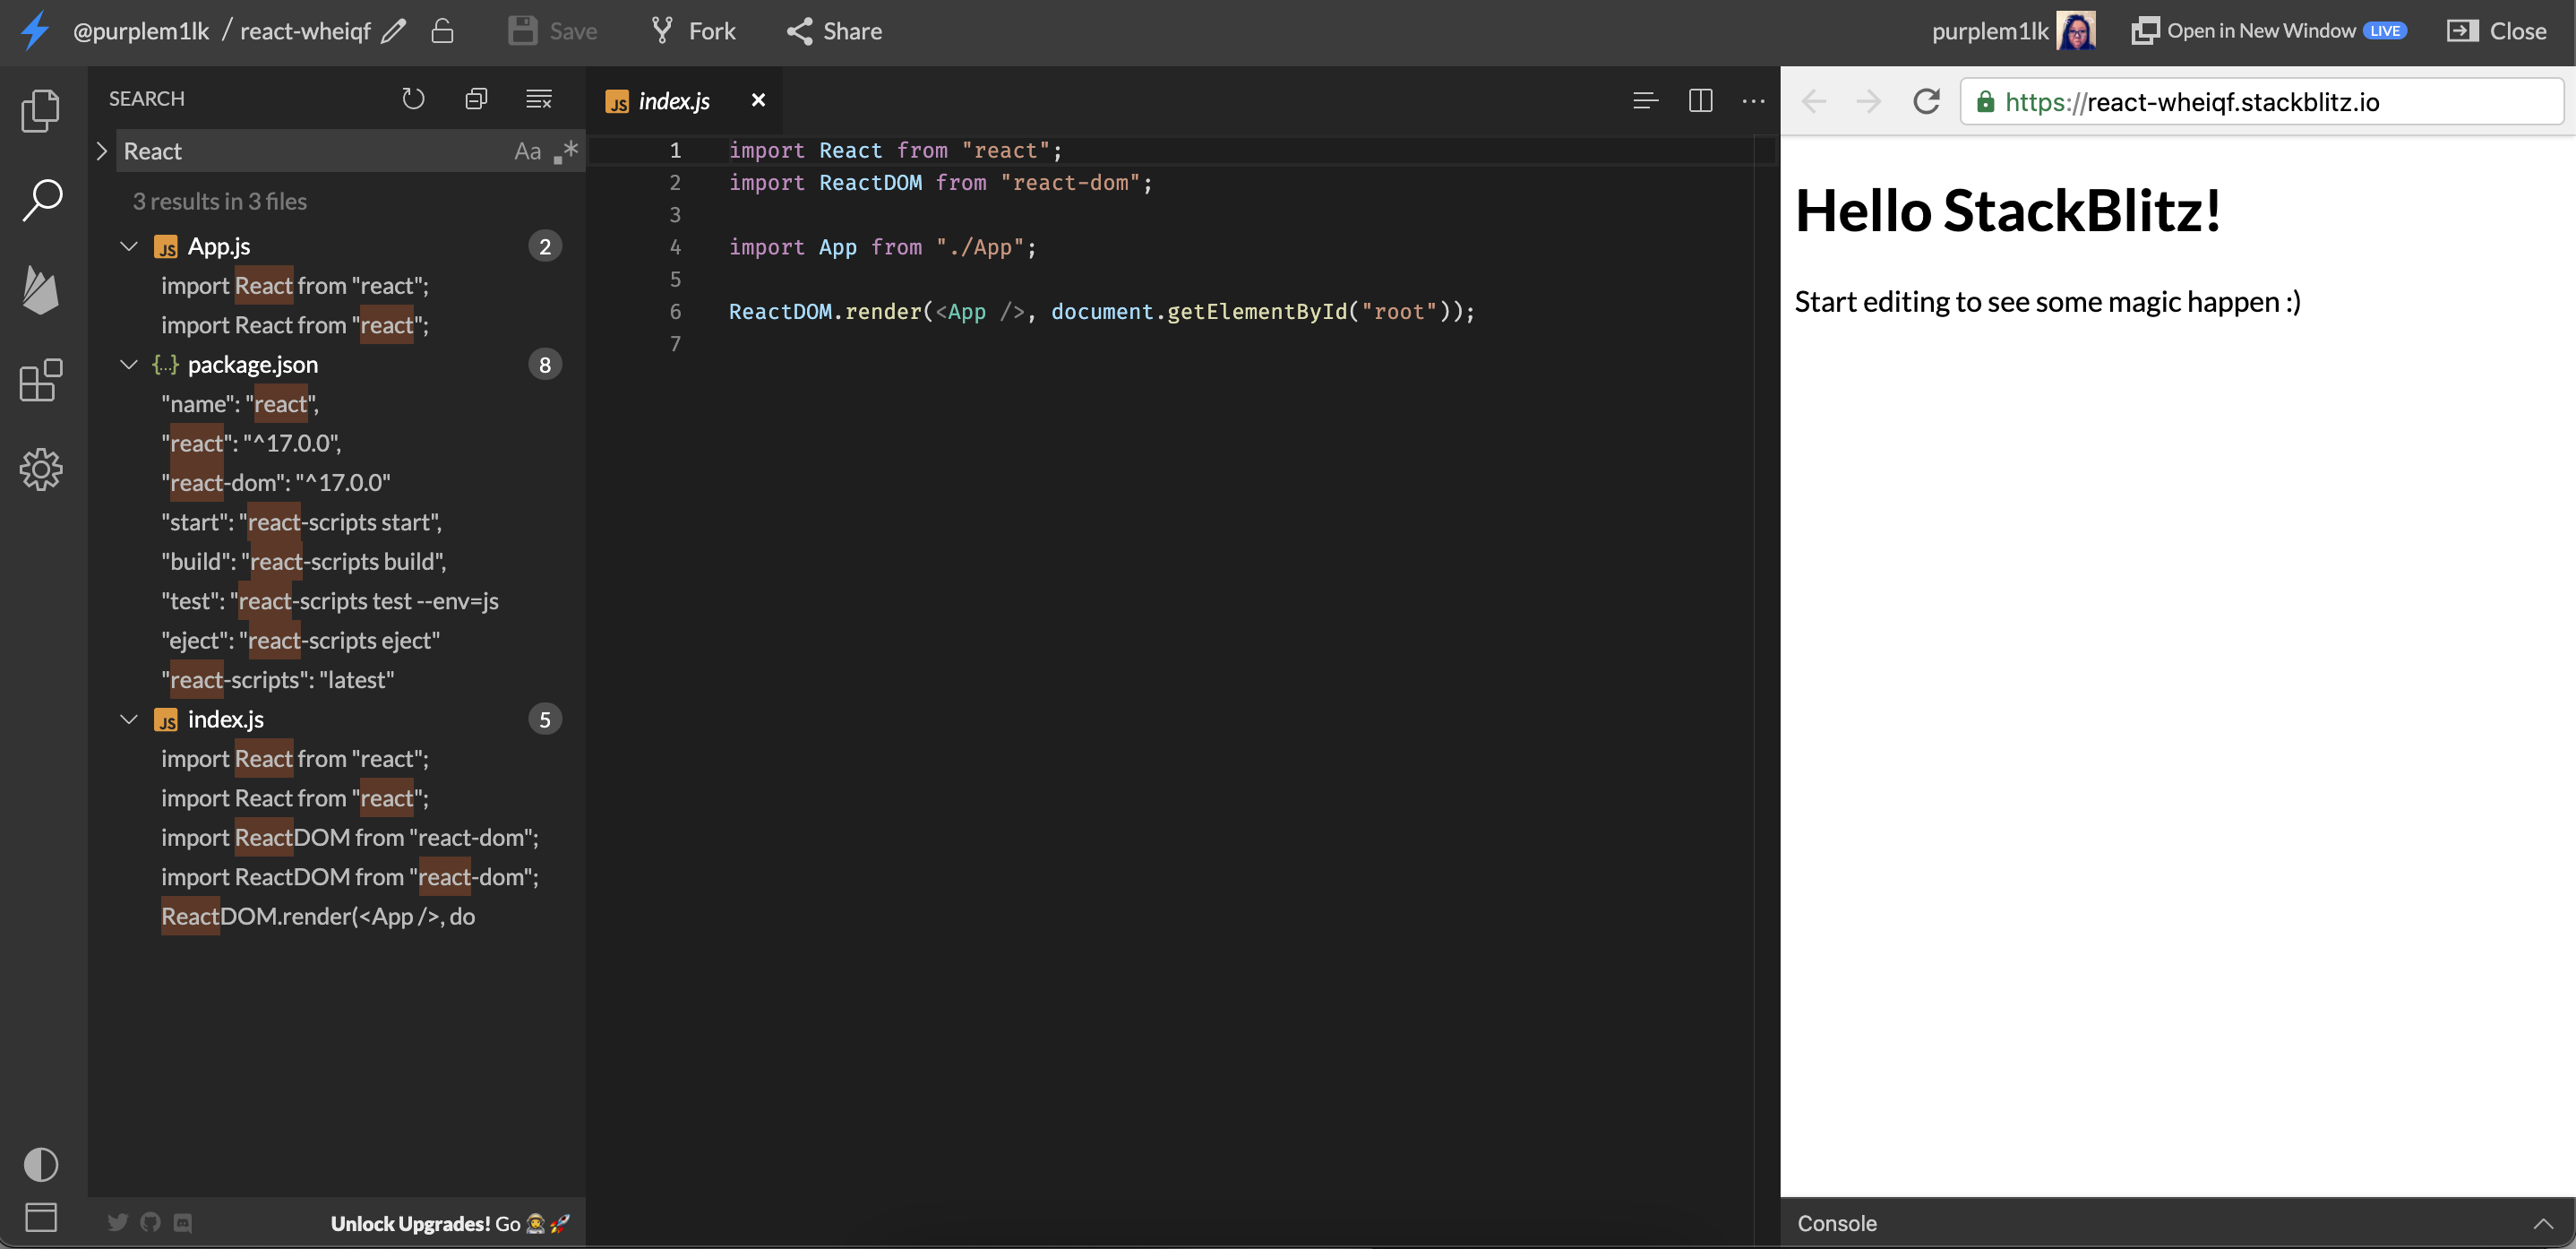Collapse the package.json results group
2576x1249 pixels.
[x=129, y=364]
